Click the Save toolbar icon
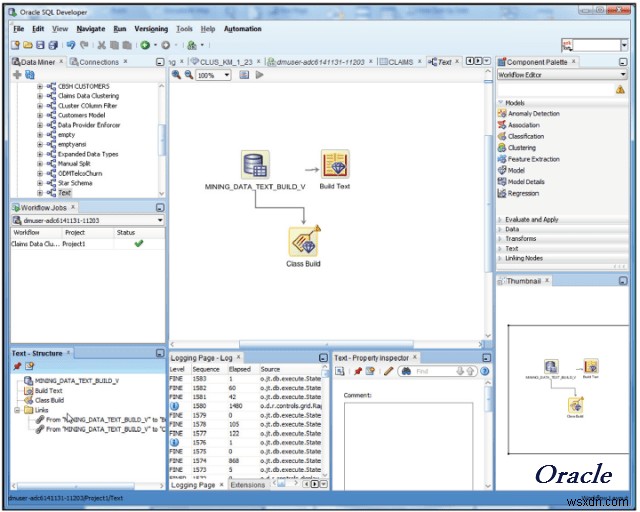Screen dimensions: 640x512 tap(40, 45)
